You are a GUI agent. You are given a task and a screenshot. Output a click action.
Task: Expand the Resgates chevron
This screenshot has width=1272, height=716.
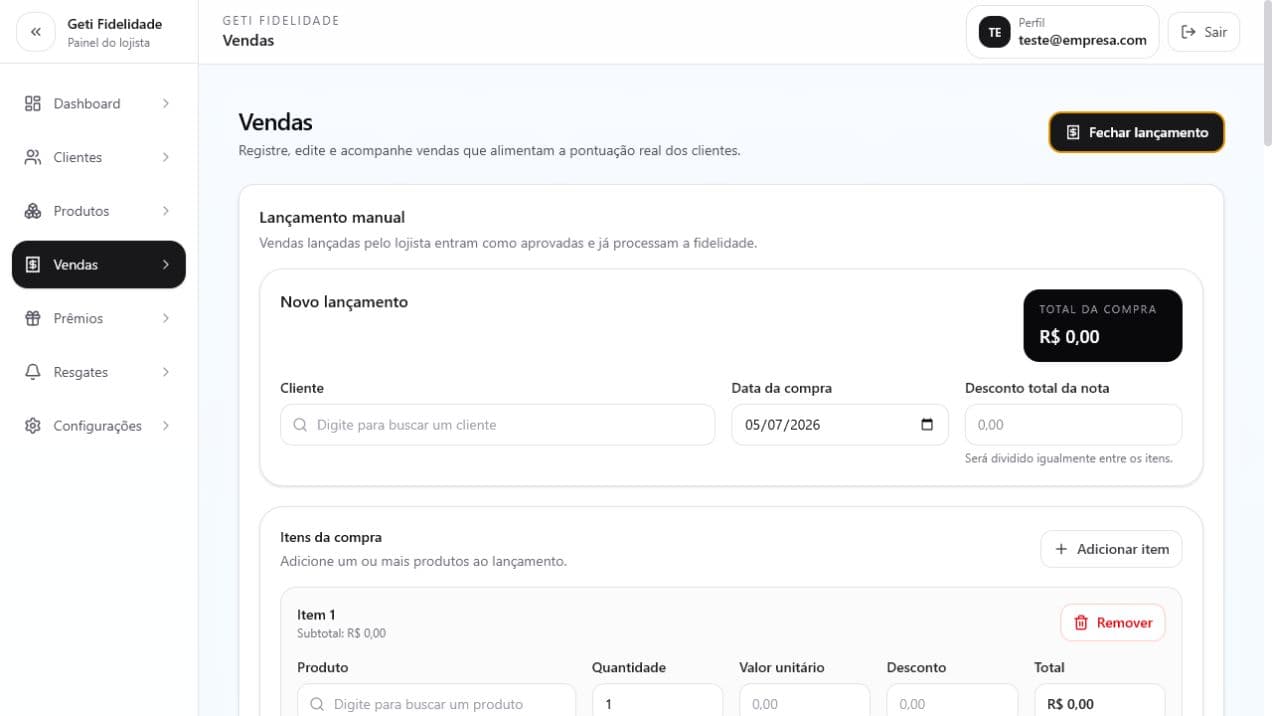pos(165,372)
